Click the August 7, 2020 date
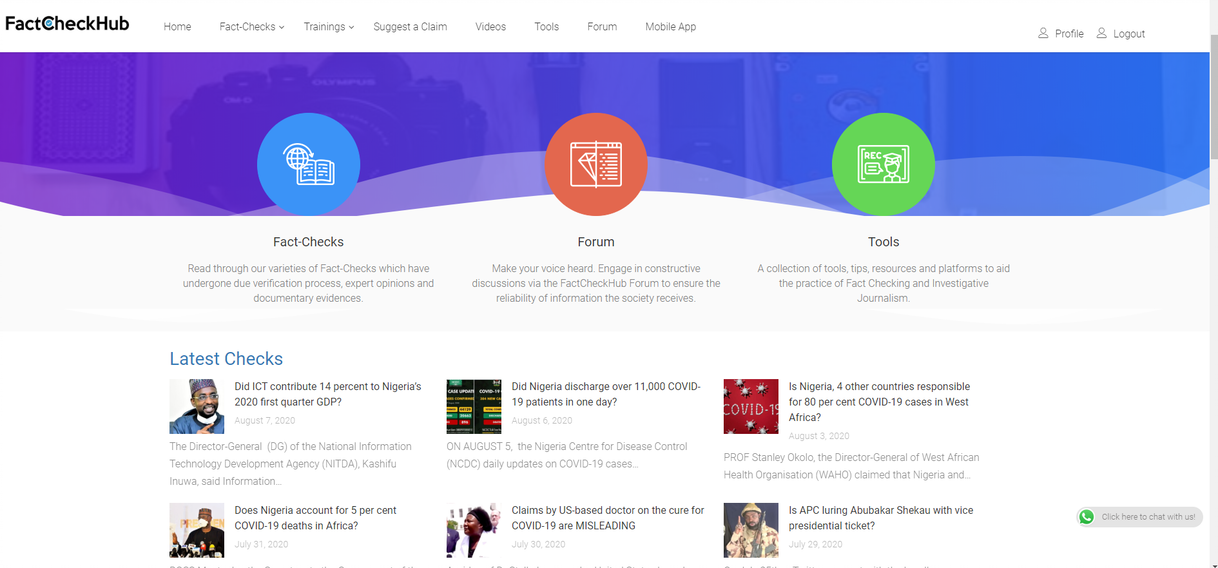Image resolution: width=1218 pixels, height=568 pixels. coord(265,421)
